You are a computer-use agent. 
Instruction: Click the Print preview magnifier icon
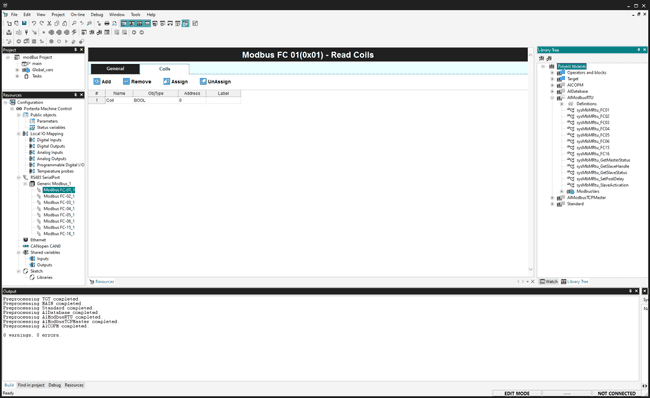[x=114, y=24]
